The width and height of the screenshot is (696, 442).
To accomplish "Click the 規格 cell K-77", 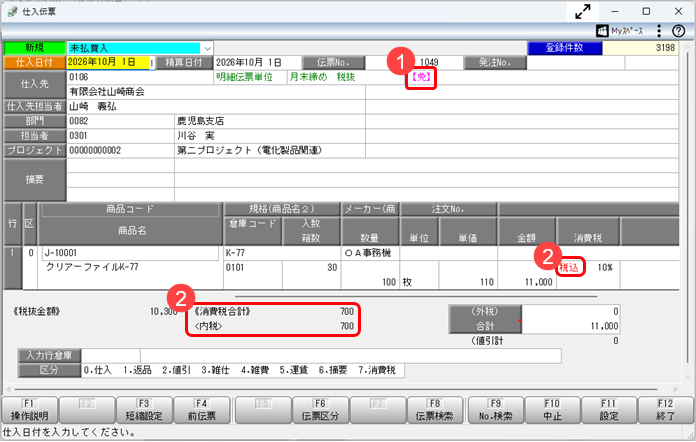I will [282, 253].
